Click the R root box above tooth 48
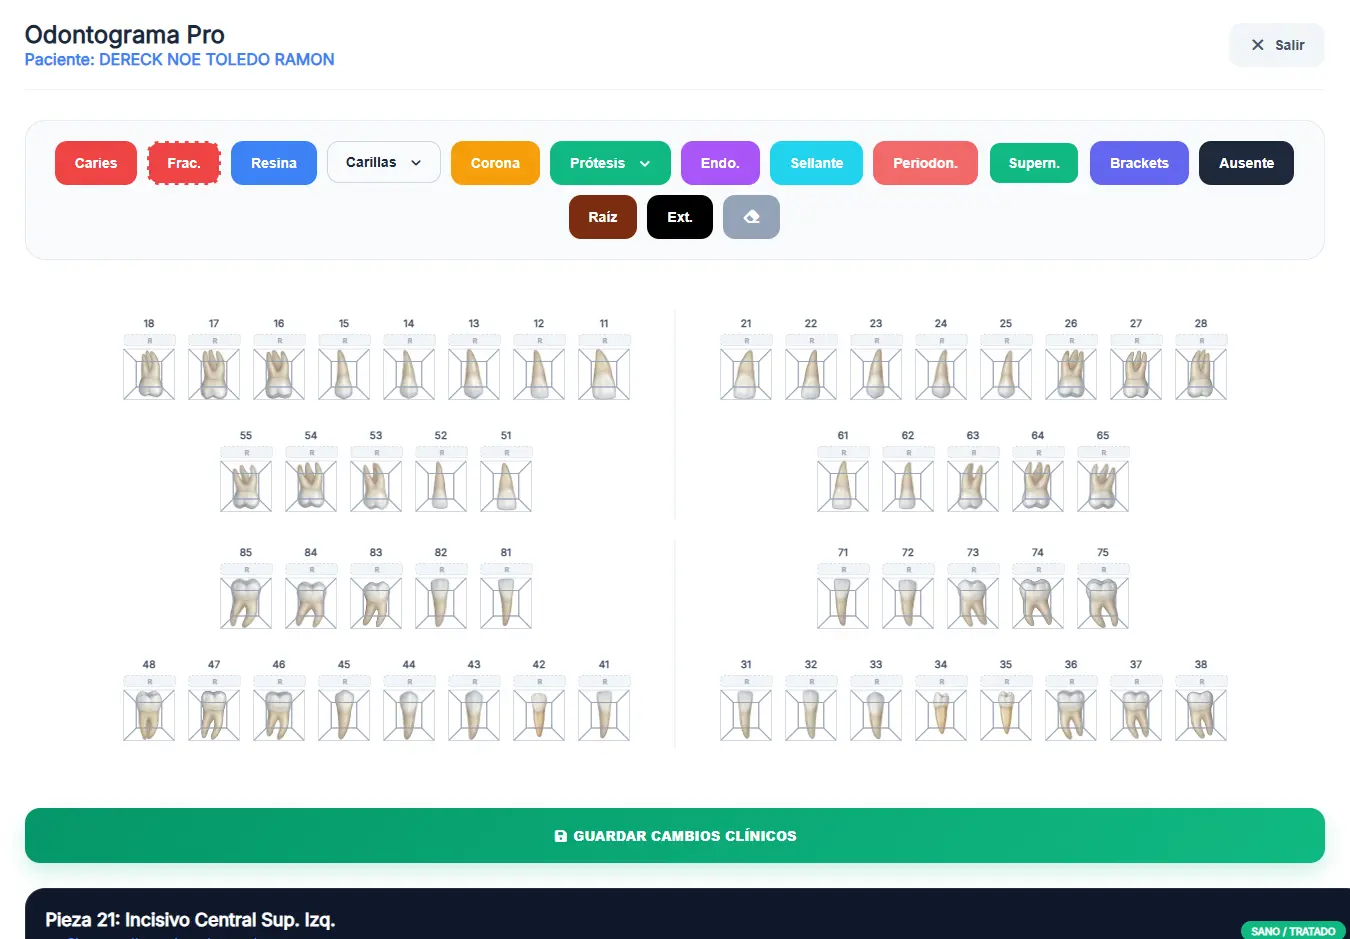The width and height of the screenshot is (1350, 939). coord(149,682)
